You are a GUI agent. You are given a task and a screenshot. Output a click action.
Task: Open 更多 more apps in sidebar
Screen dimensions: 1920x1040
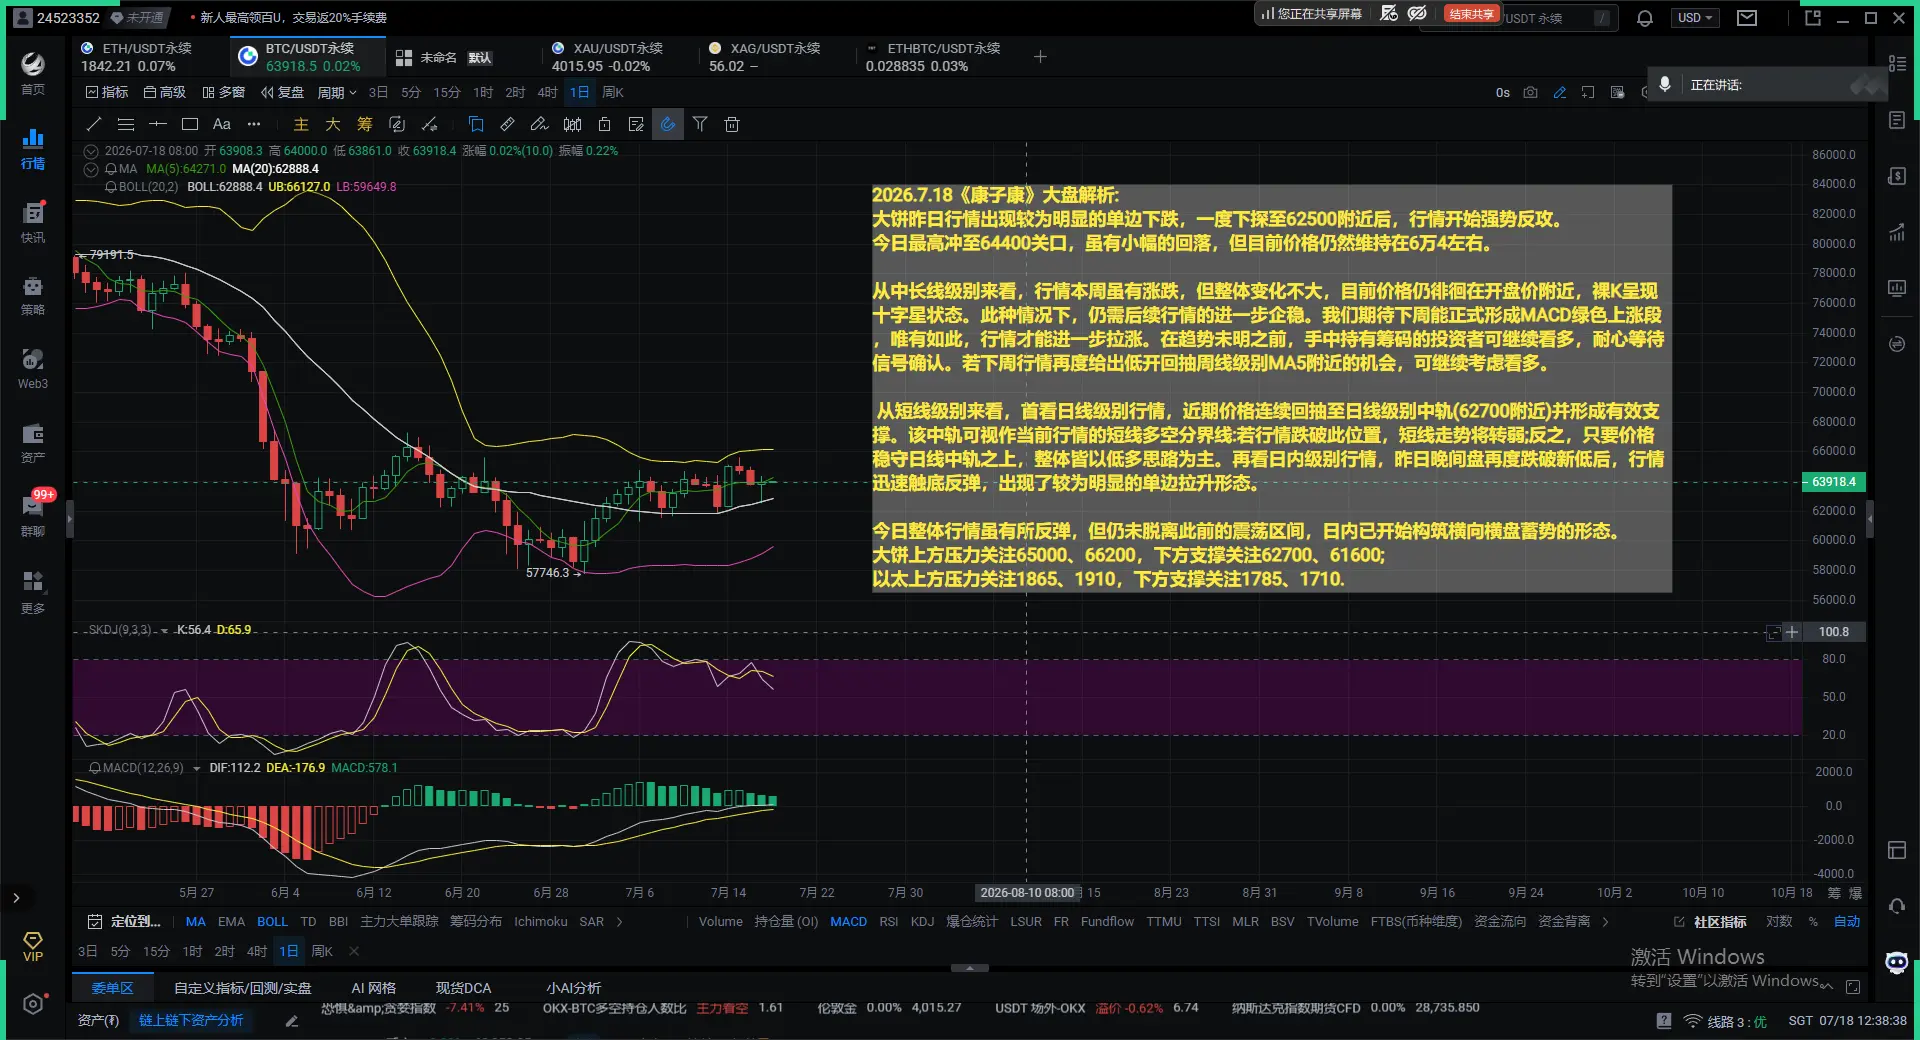coord(33,591)
